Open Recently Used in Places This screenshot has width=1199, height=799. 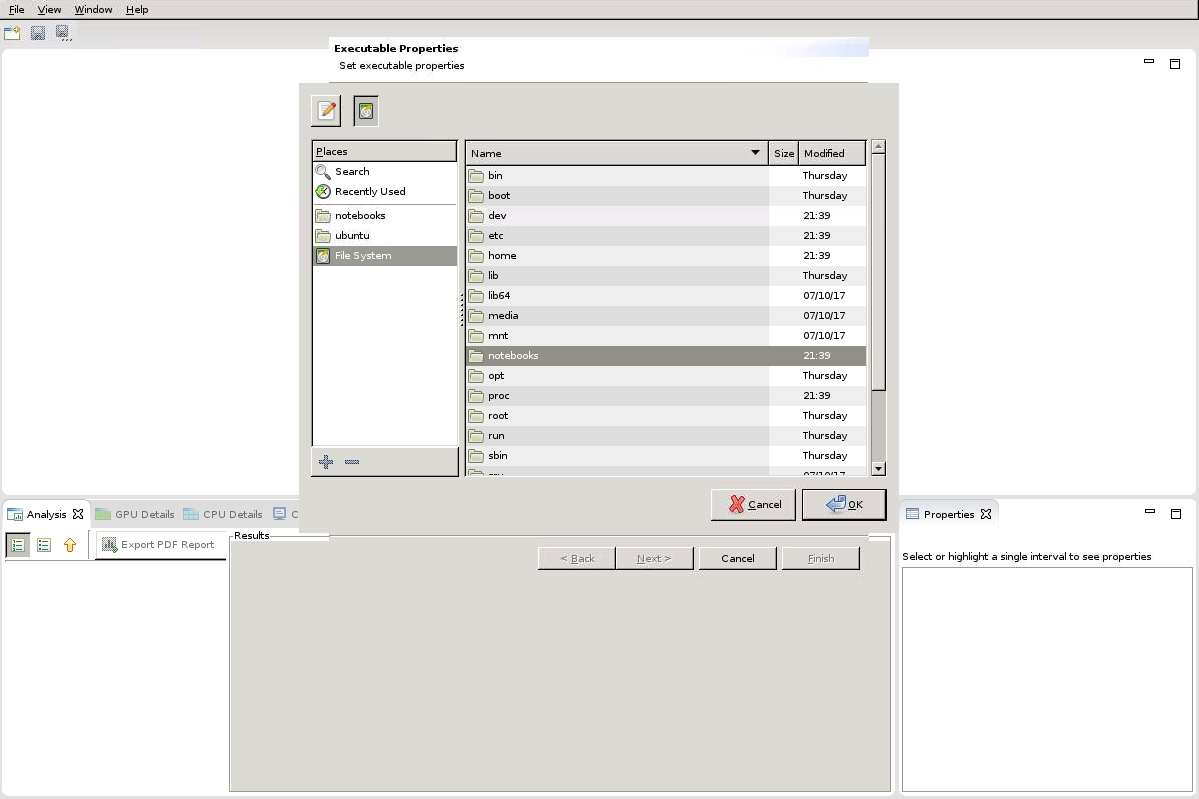pyautogui.click(x=369, y=192)
